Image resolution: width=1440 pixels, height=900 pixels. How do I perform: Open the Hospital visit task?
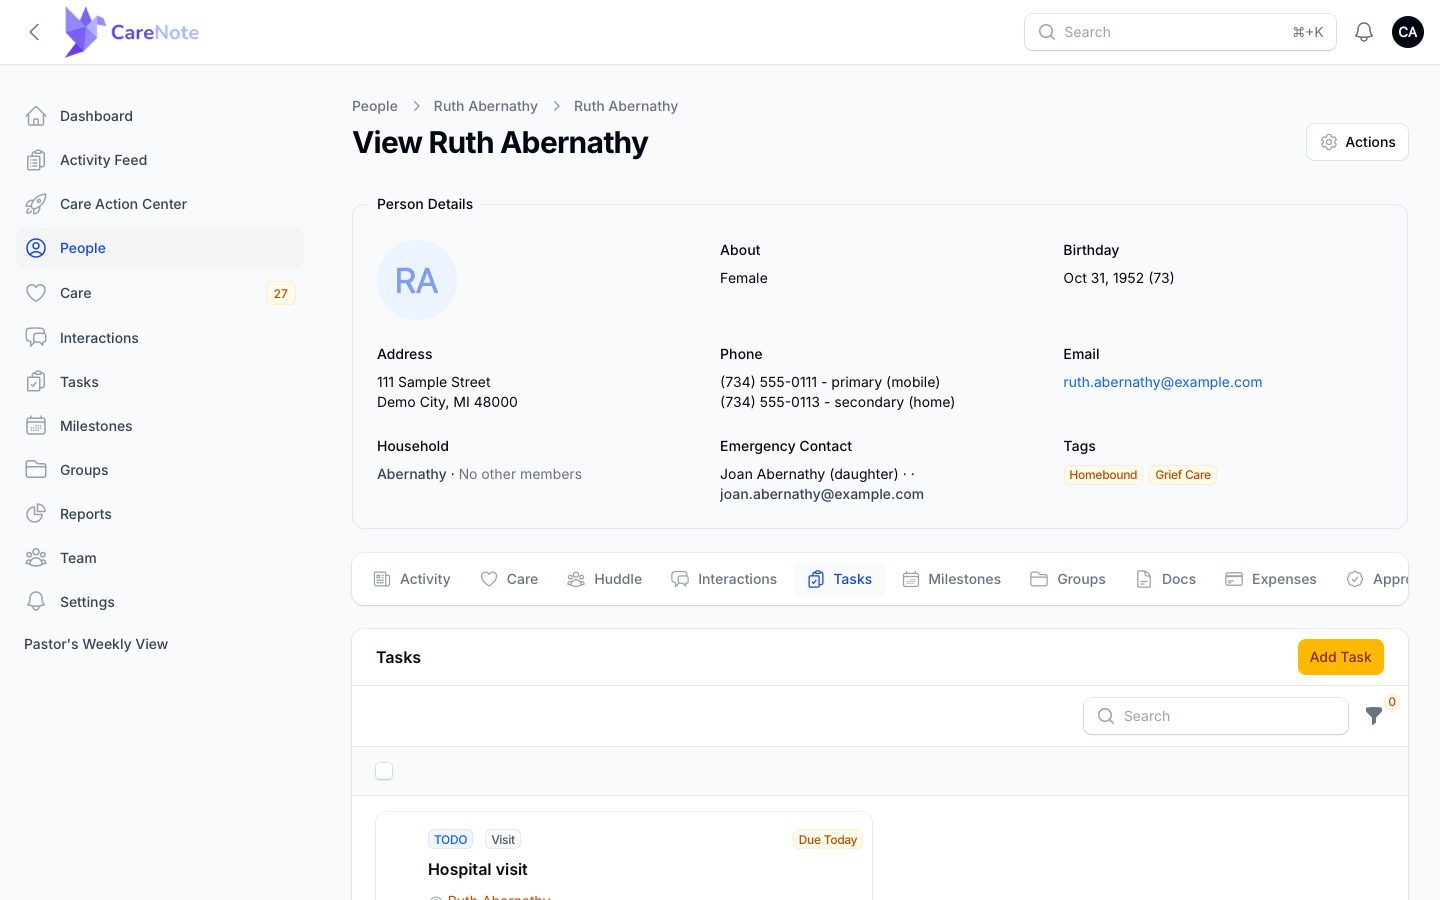click(x=477, y=869)
